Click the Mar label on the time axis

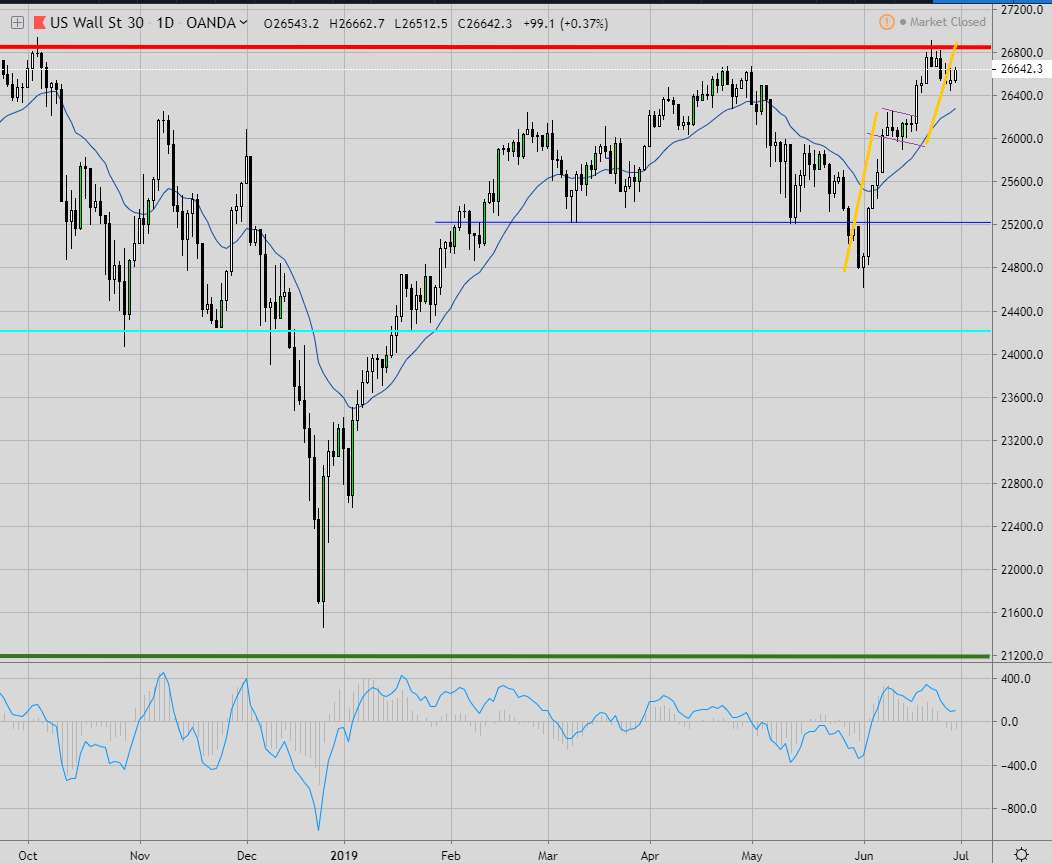coord(548,856)
